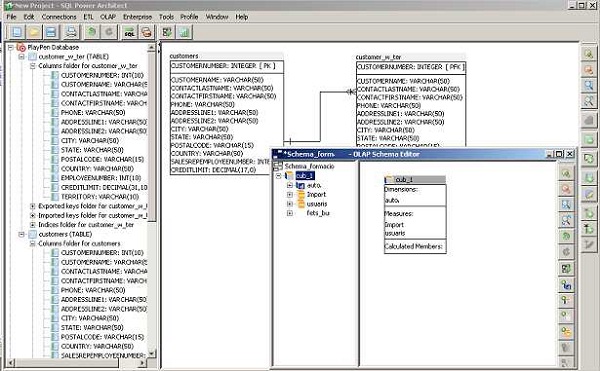Image resolution: width=600 pixels, height=371 pixels.
Task: Collapse the customer_w_ter (TABLE) node
Action: [x=22, y=57]
